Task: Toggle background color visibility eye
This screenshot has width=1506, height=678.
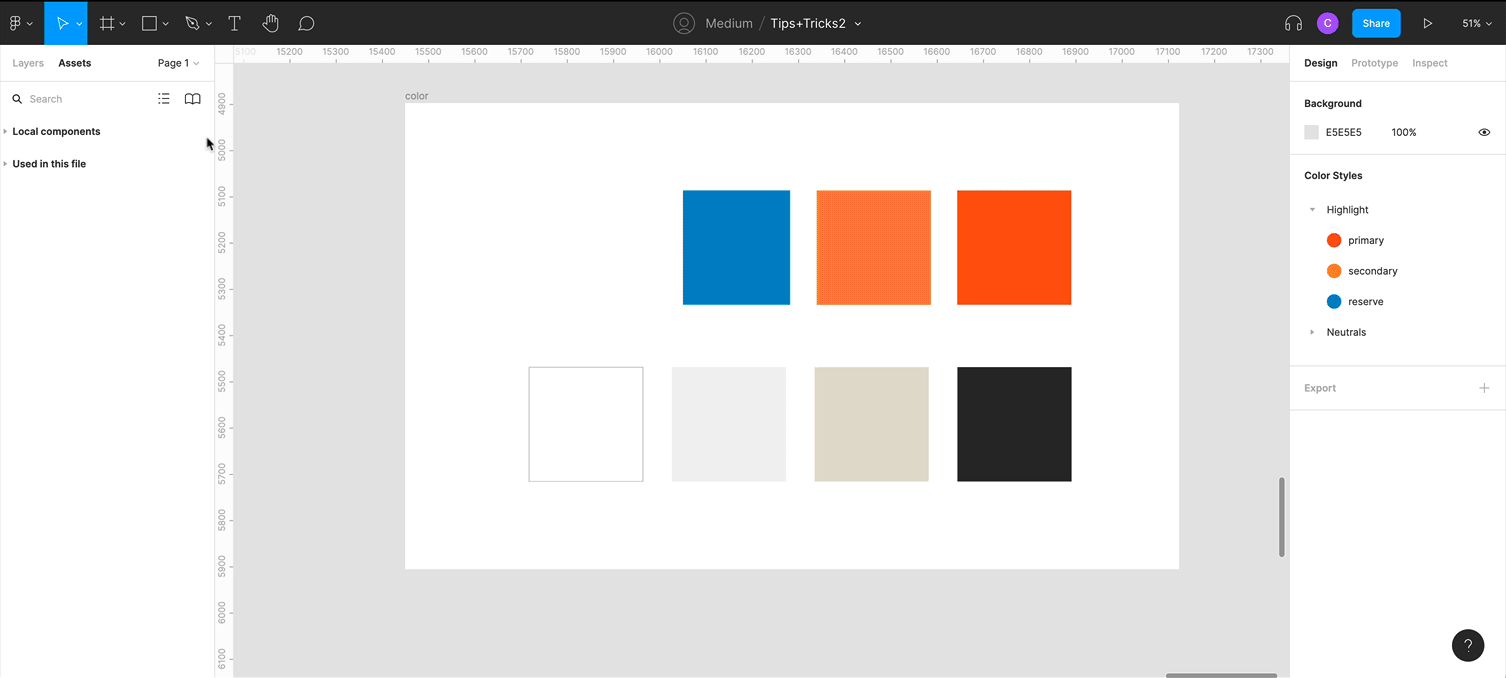Action: click(x=1484, y=132)
